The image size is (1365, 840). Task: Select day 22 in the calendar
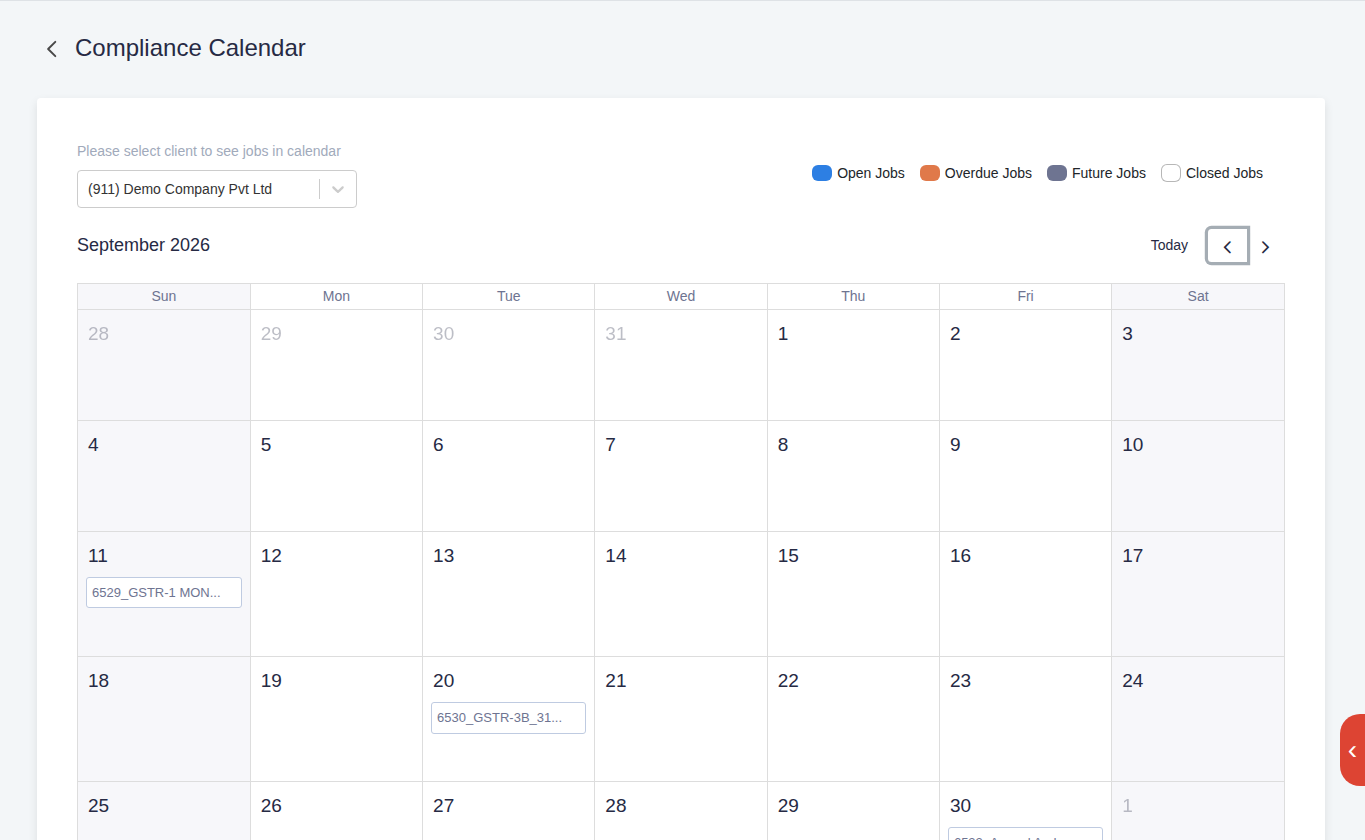(789, 681)
